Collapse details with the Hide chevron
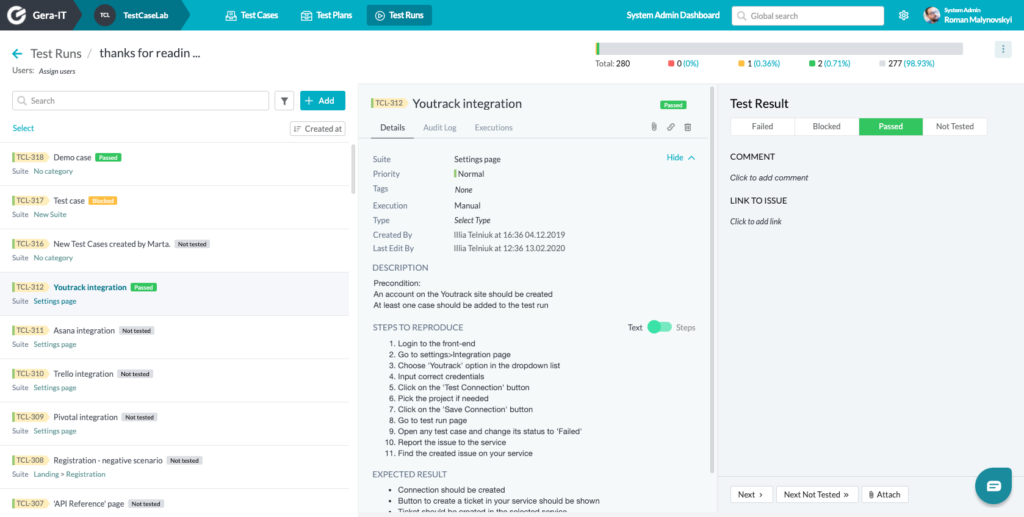The image size is (1024, 517). click(680, 157)
